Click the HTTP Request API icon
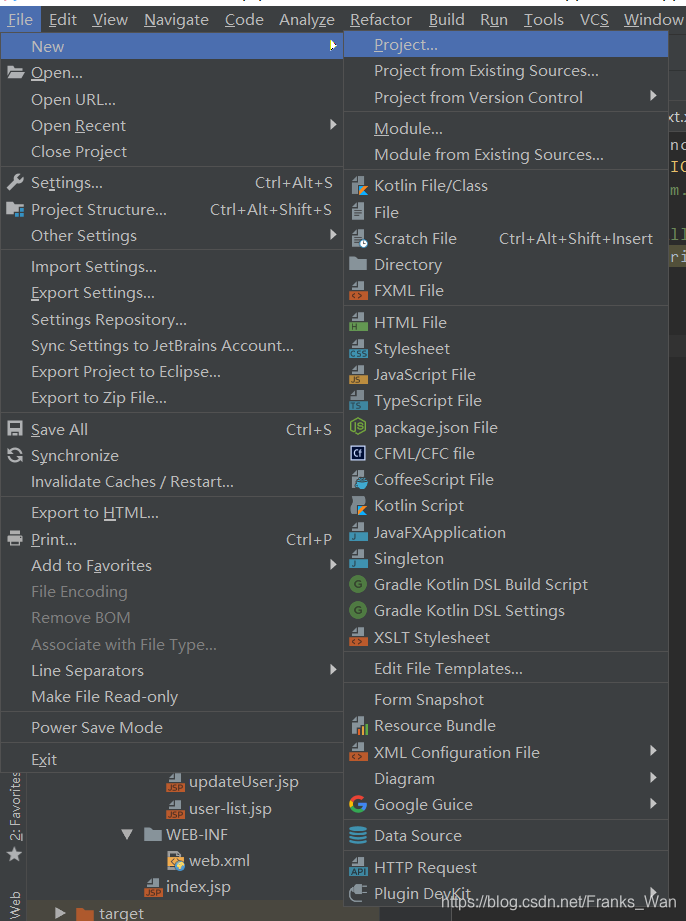This screenshot has height=921, width=686. (x=358, y=868)
